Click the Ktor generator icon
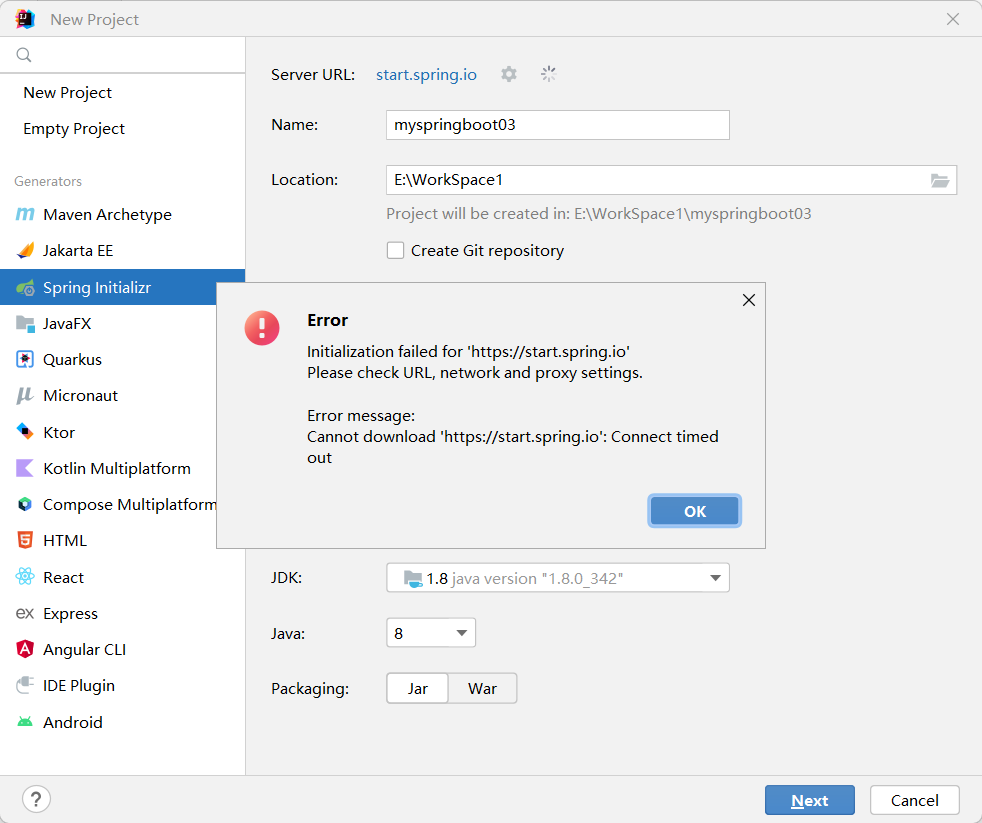982x823 pixels. click(25, 432)
